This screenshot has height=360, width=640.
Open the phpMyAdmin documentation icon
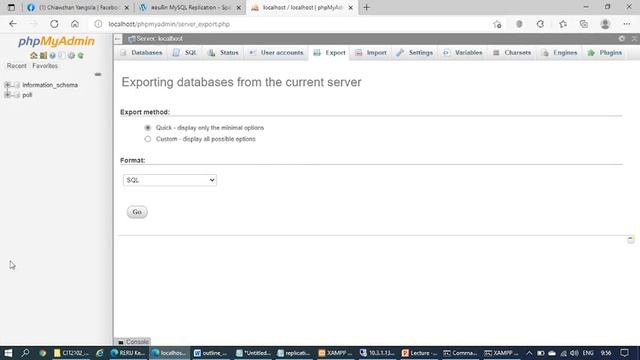tap(52, 56)
